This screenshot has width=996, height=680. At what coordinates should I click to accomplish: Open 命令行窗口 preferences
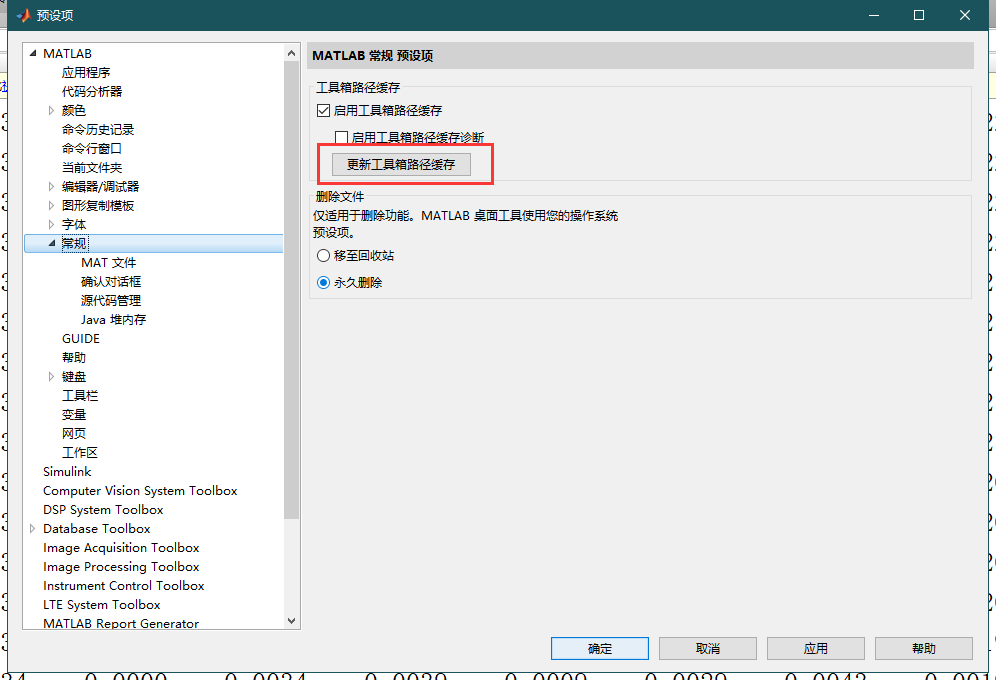click(x=92, y=149)
